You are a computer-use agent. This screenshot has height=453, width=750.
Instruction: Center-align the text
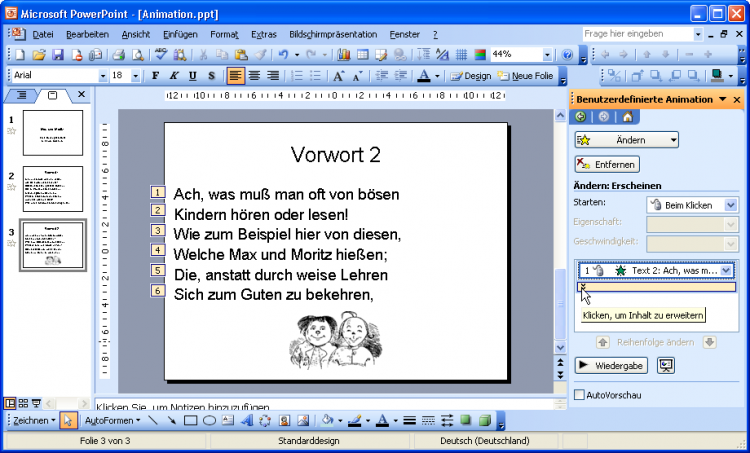click(x=254, y=76)
